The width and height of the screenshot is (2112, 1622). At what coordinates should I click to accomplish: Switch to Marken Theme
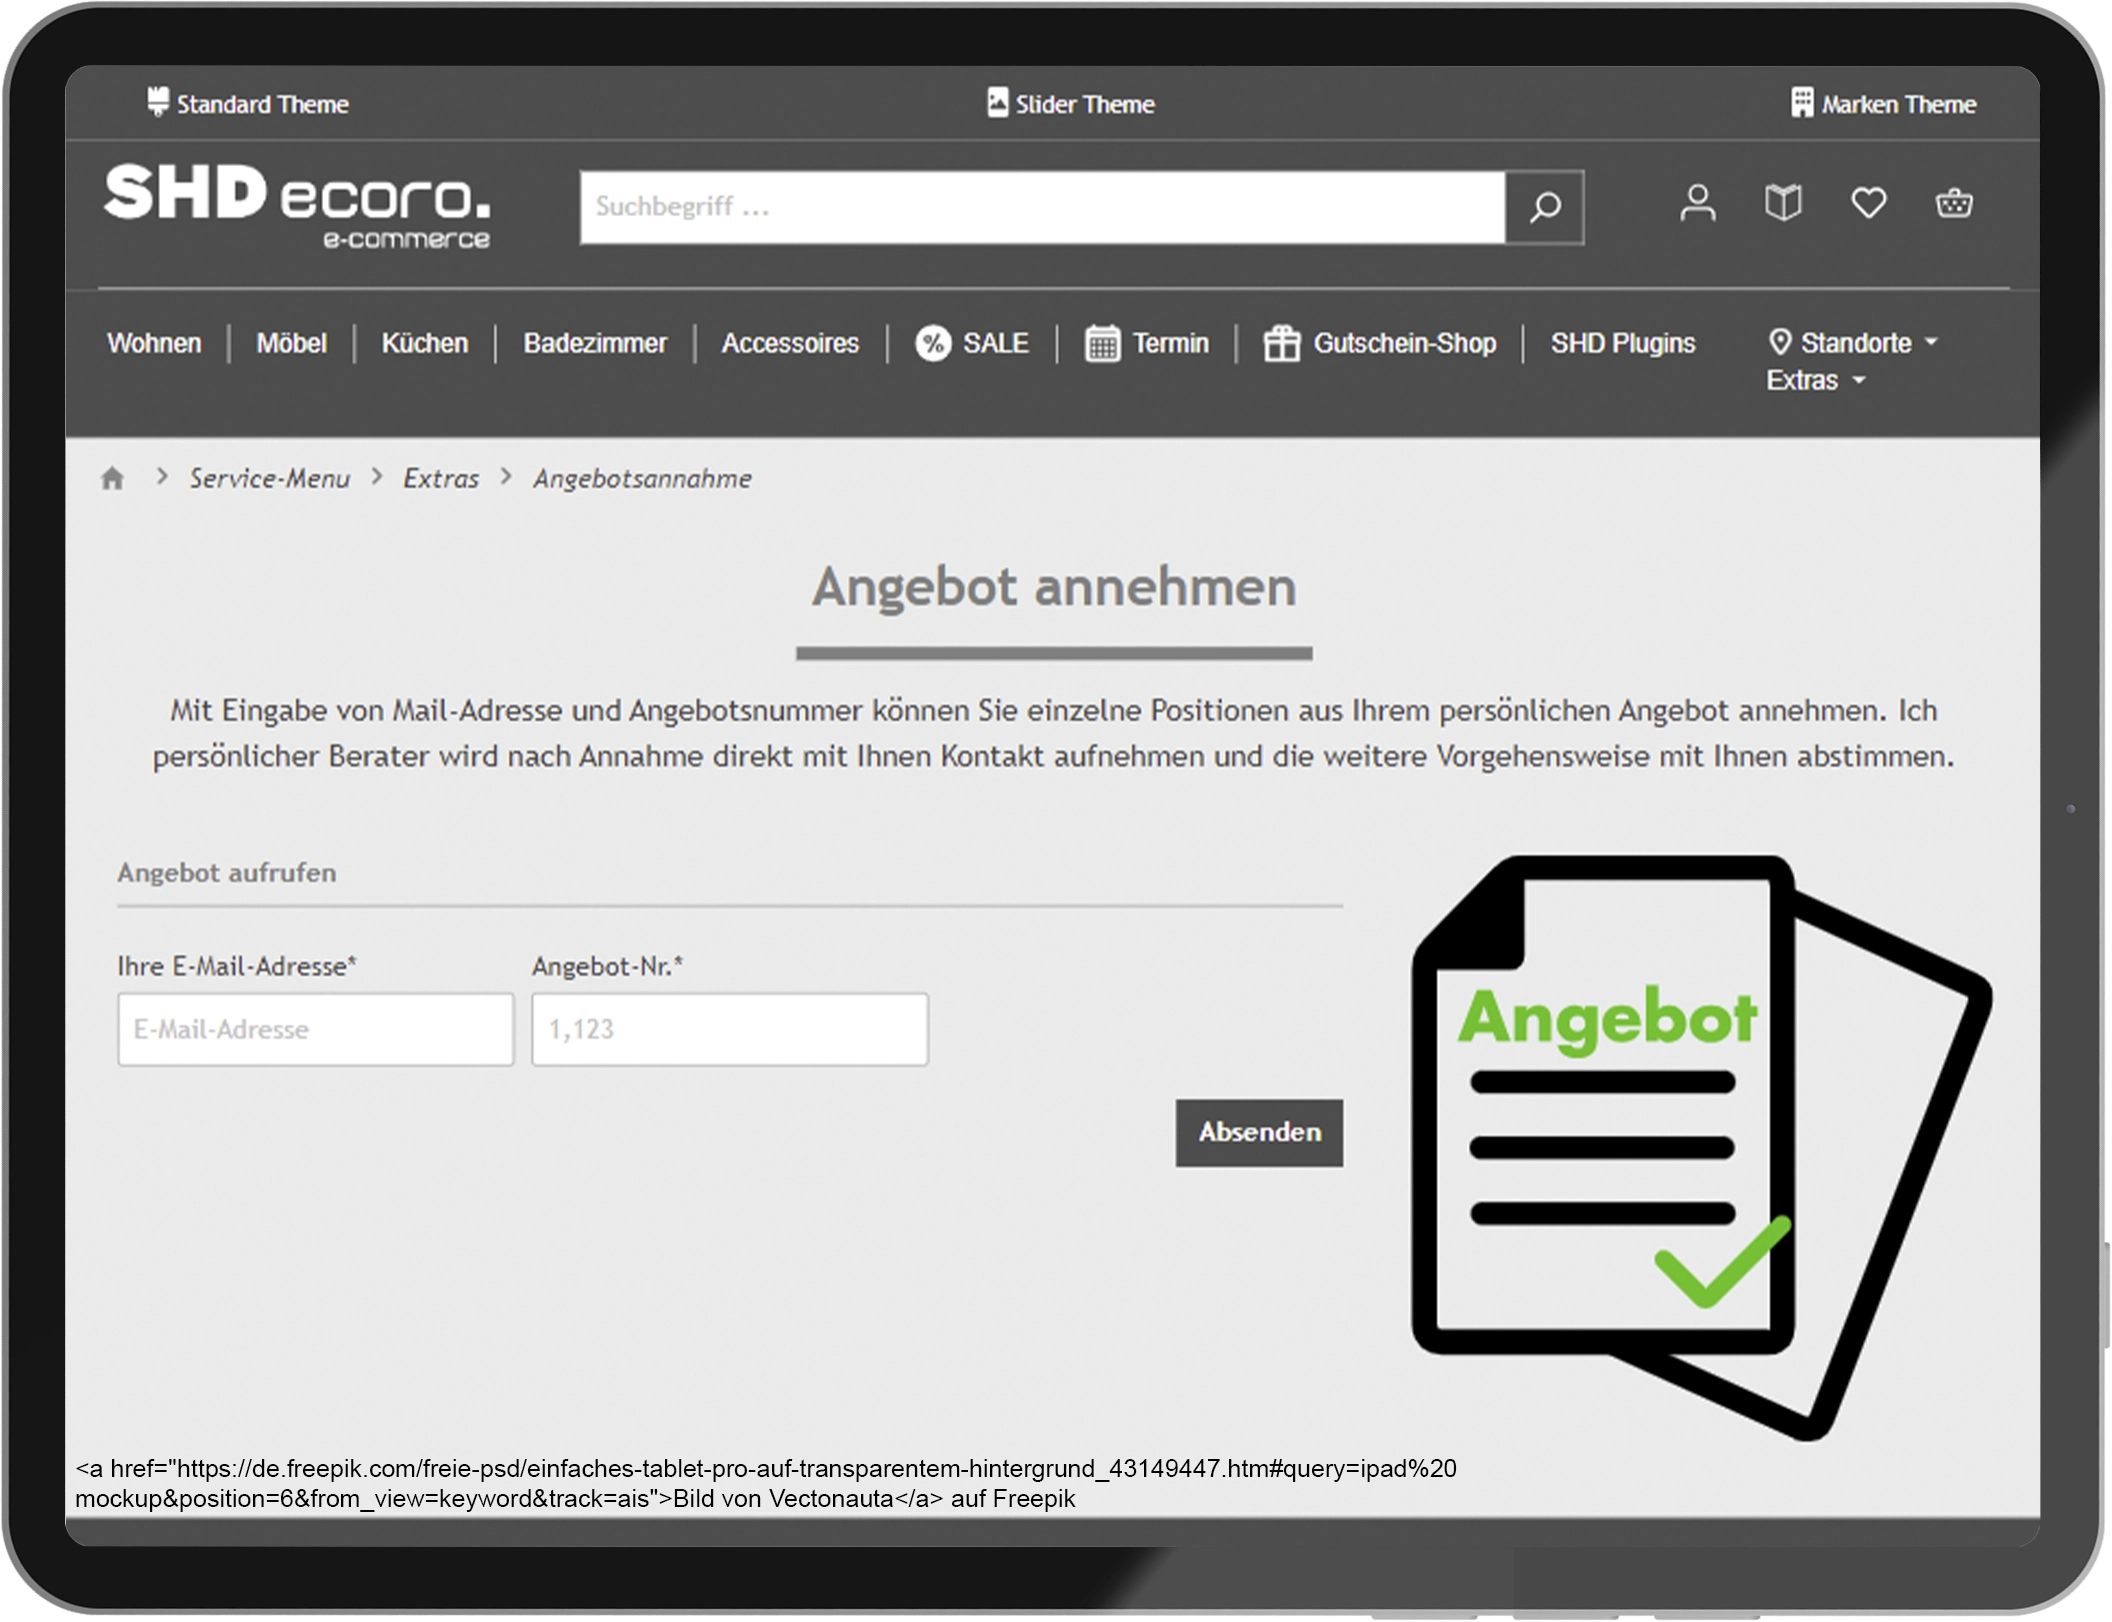tap(1884, 104)
